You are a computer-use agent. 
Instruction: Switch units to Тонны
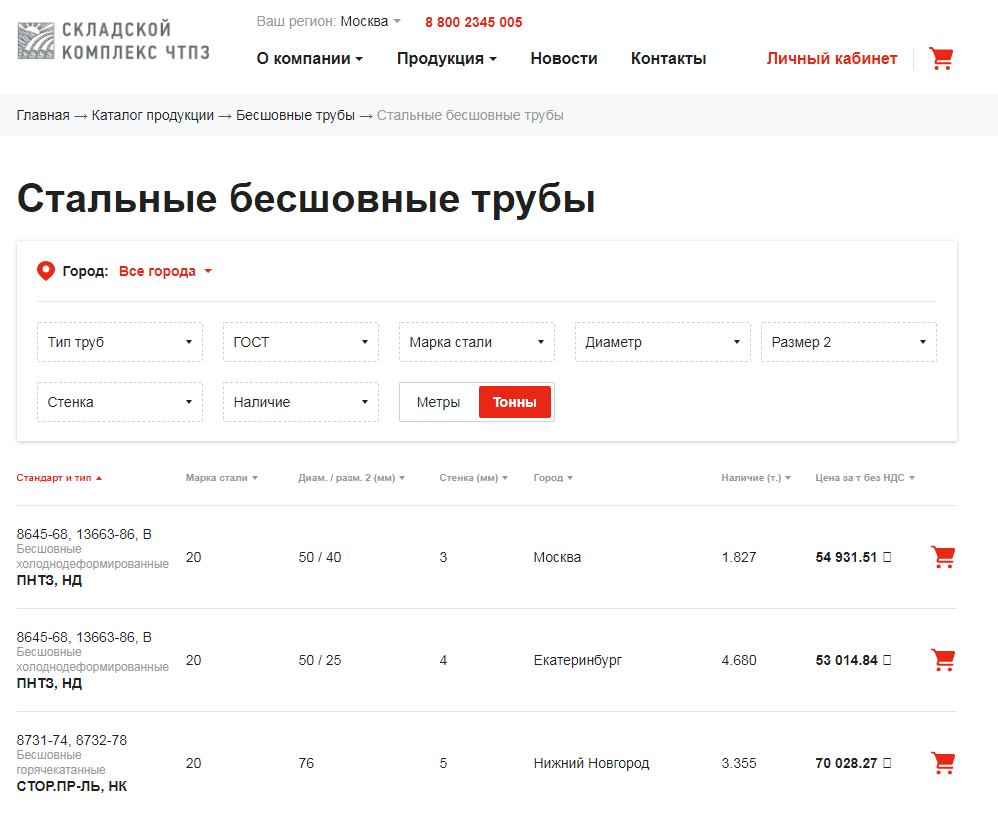click(514, 402)
